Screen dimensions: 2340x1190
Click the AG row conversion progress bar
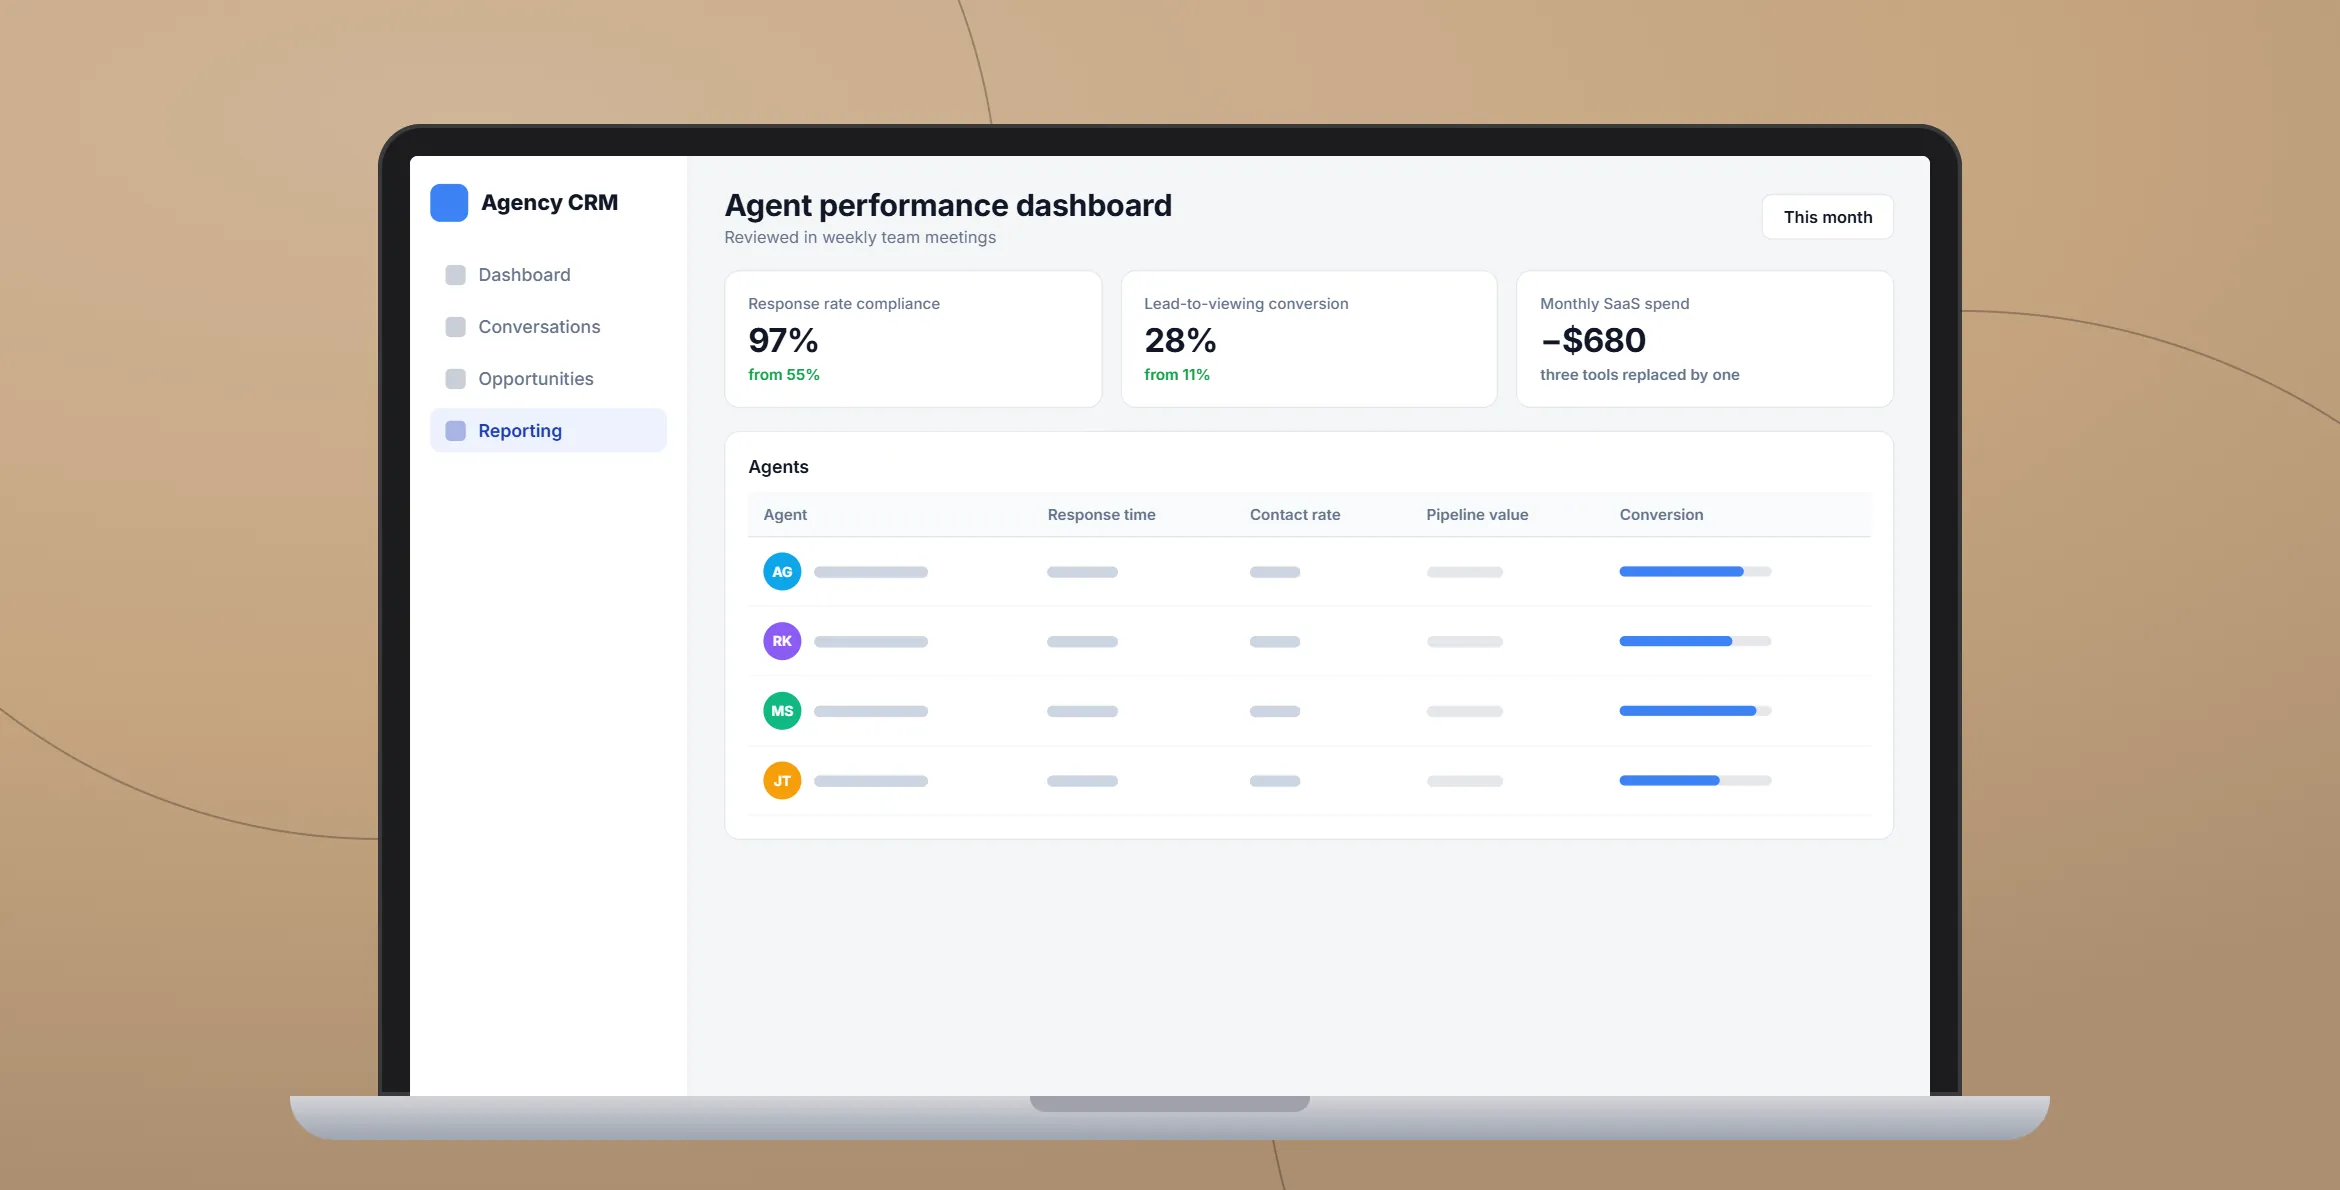click(1695, 572)
